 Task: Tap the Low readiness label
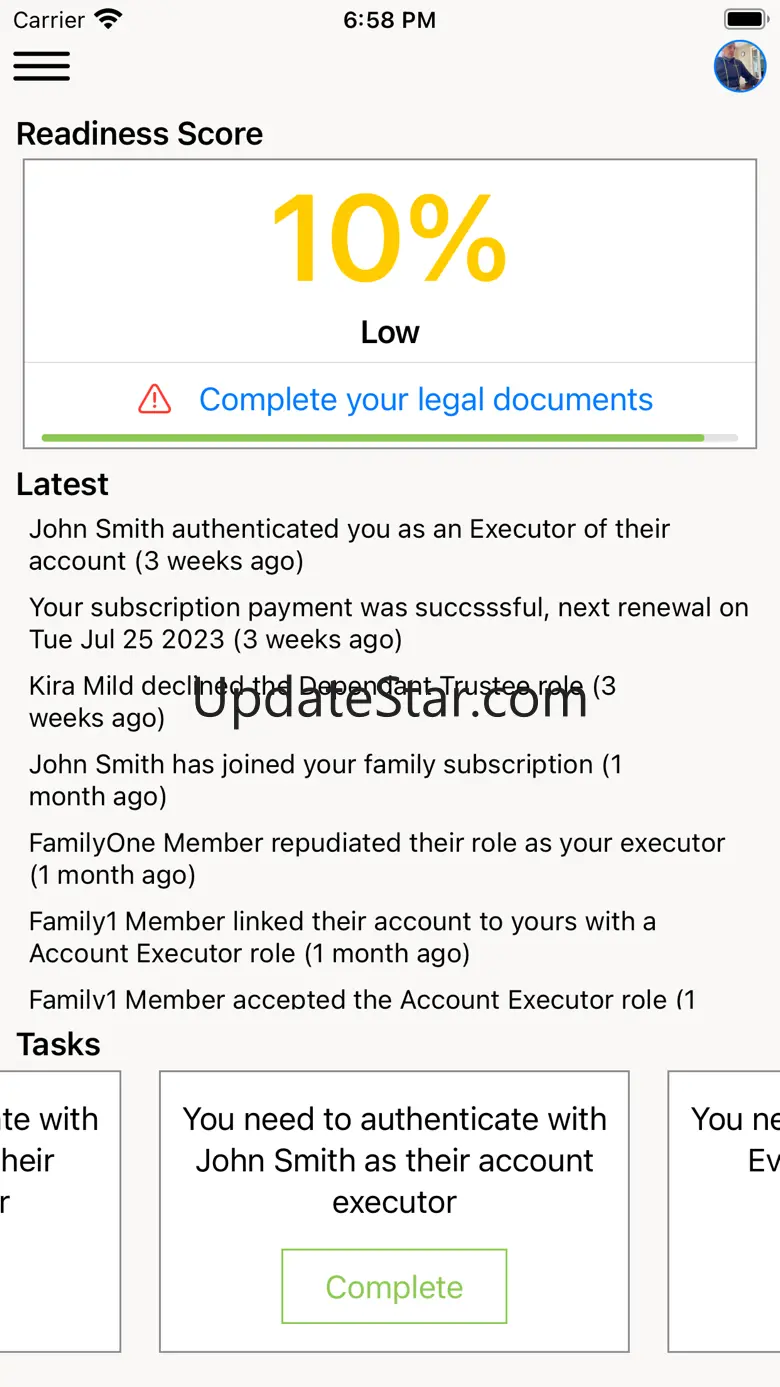coord(390,332)
